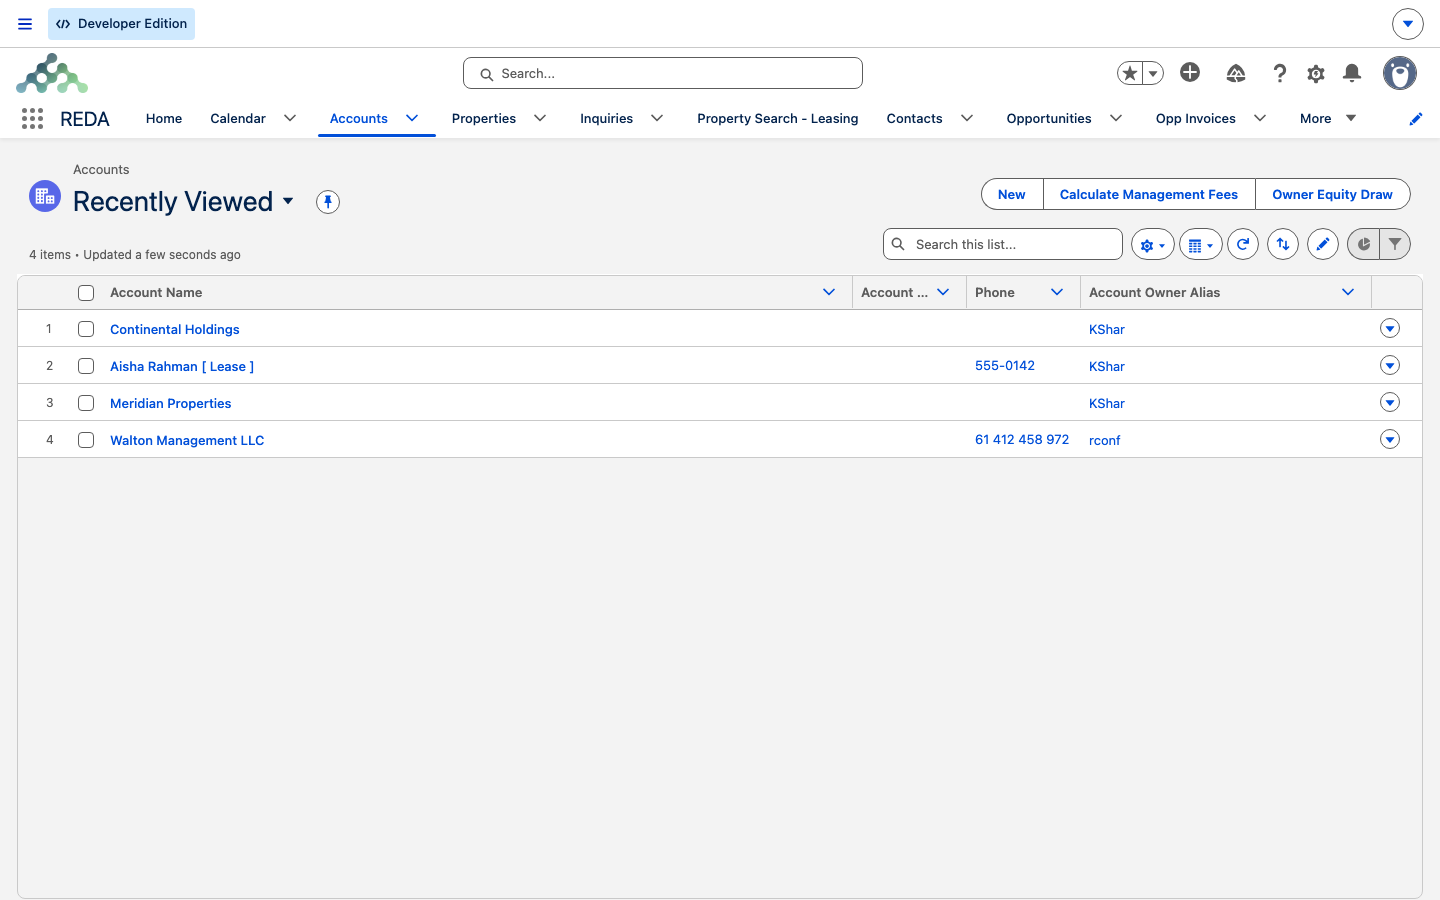Screen dimensions: 1440x900
Task: Open the Properties tab
Action: 484,118
